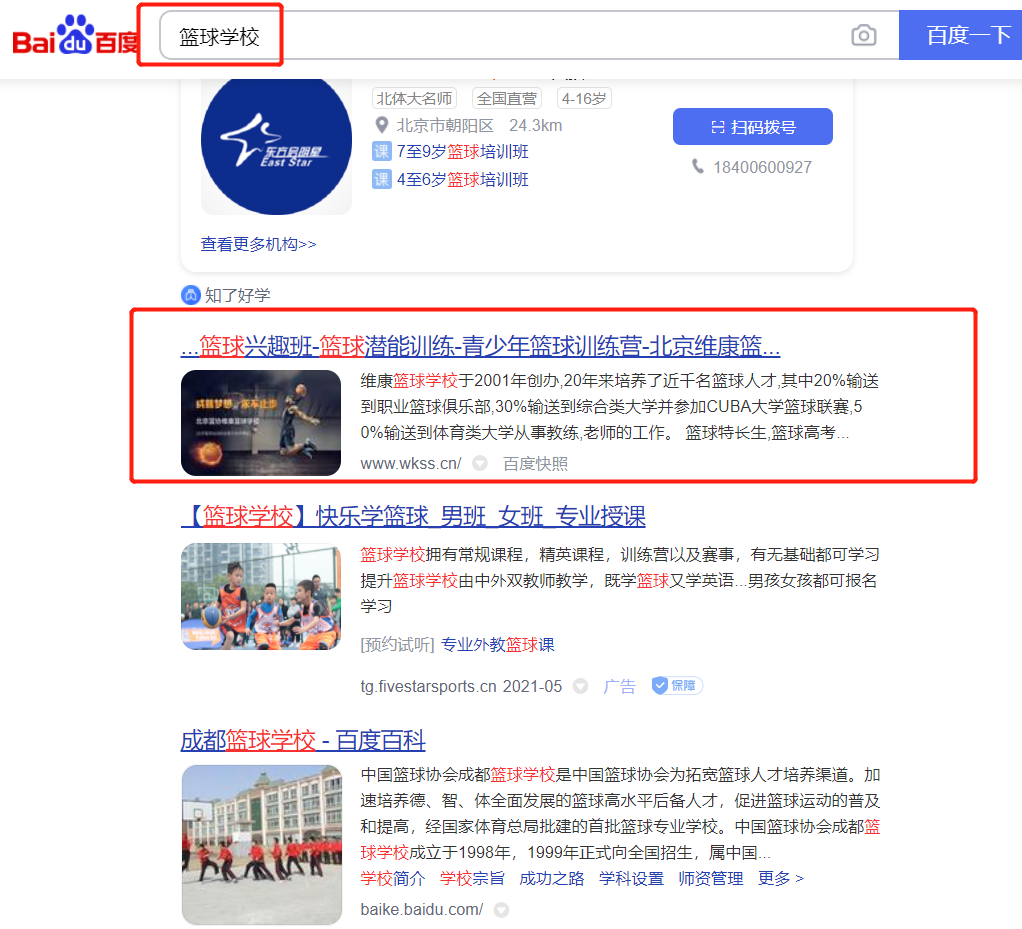Image resolution: width=1022 pixels, height=929 pixels.
Task: Expand dropdown arrow beside tg.fivestarsports.cn
Action: (580, 686)
